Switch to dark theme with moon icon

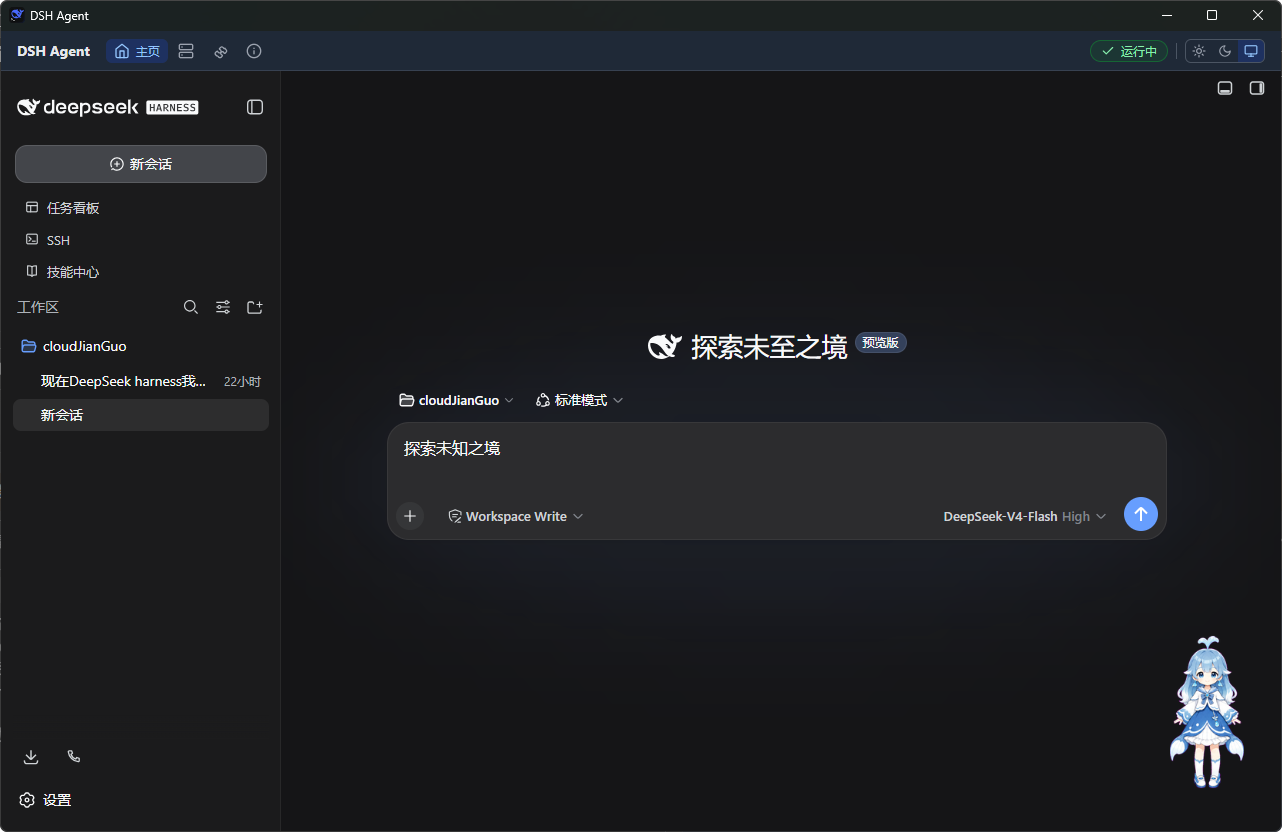click(x=1225, y=51)
